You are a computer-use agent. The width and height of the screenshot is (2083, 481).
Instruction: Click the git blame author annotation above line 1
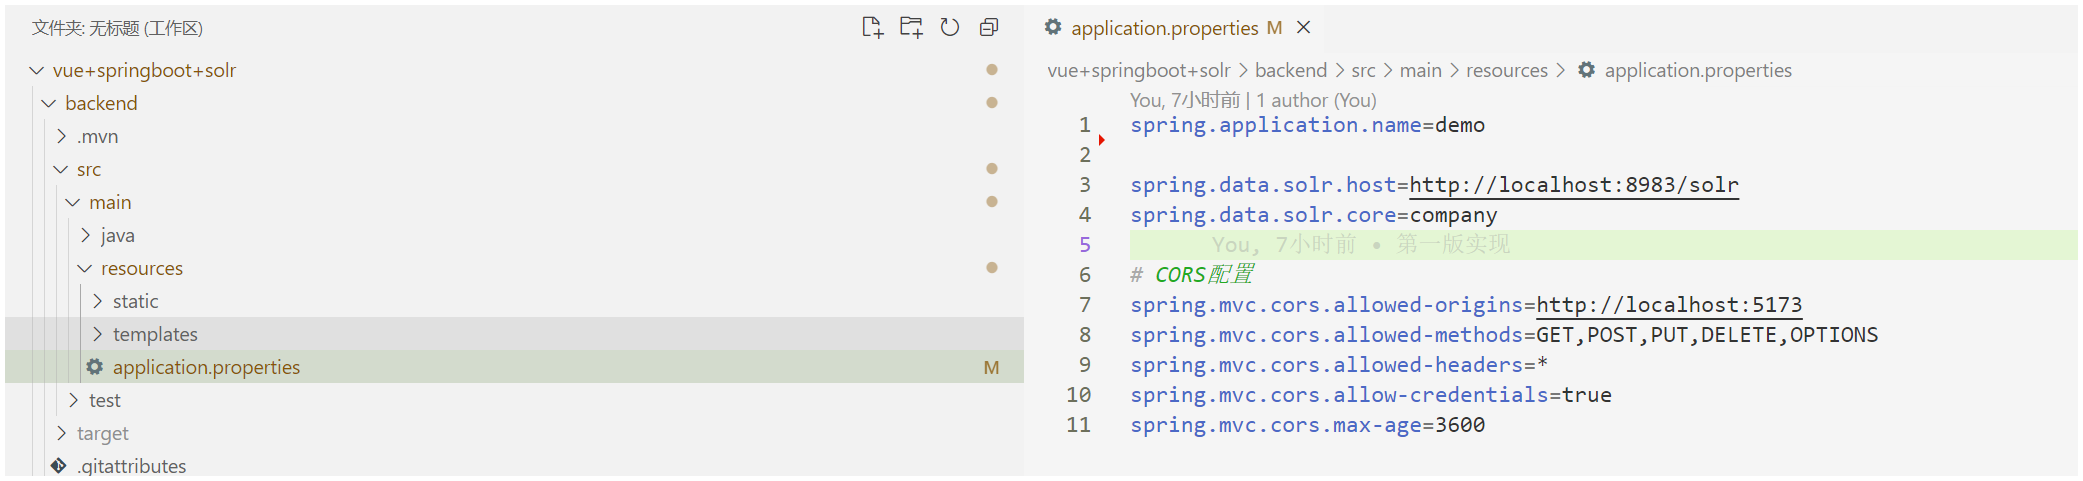point(1252,100)
